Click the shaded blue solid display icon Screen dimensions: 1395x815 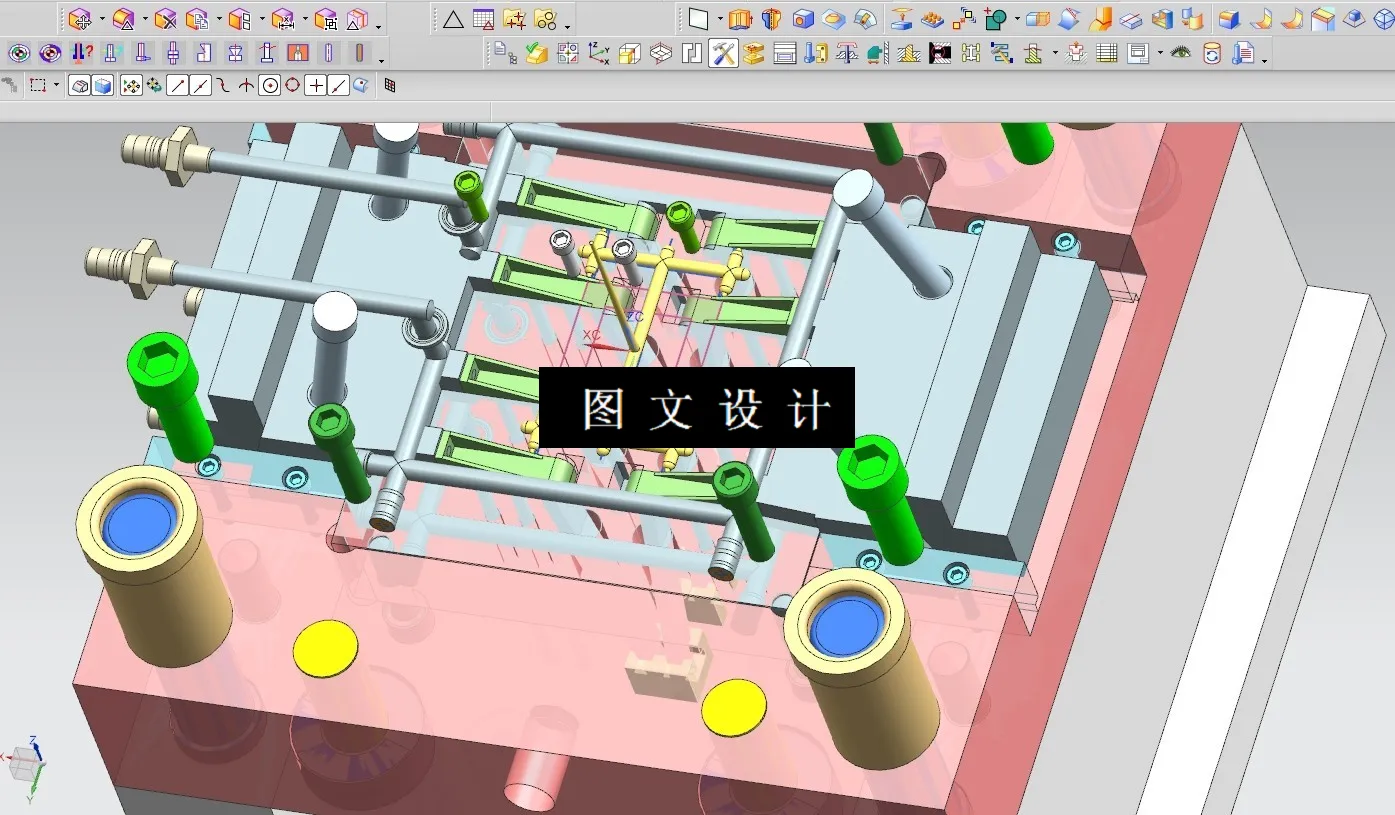point(103,84)
